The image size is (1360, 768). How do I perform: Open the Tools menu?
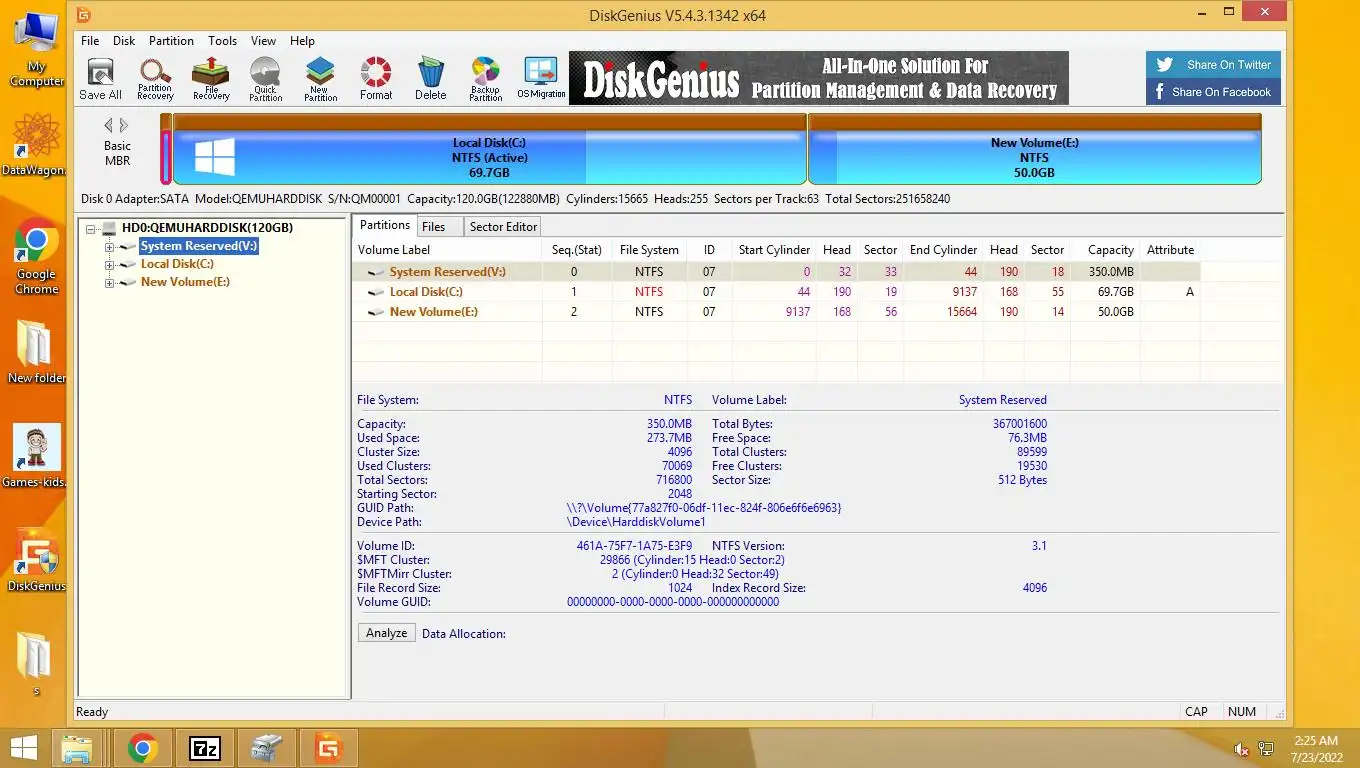click(x=222, y=41)
